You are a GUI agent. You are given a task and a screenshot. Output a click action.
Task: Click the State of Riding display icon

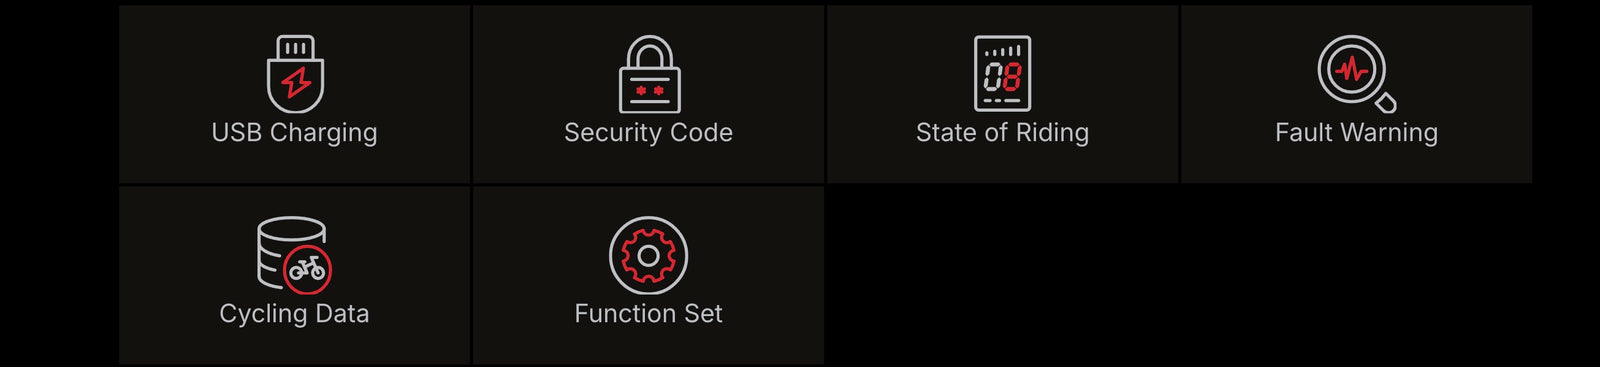click(1003, 74)
